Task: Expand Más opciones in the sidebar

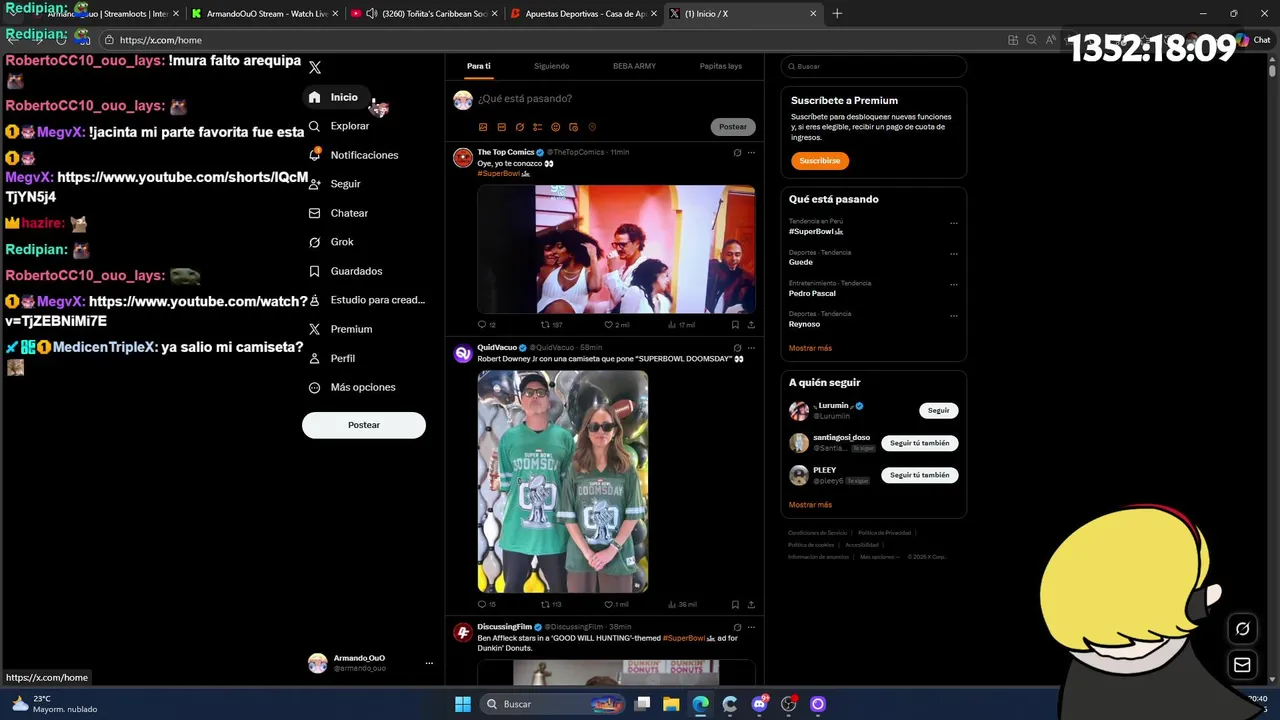Action: click(x=351, y=387)
